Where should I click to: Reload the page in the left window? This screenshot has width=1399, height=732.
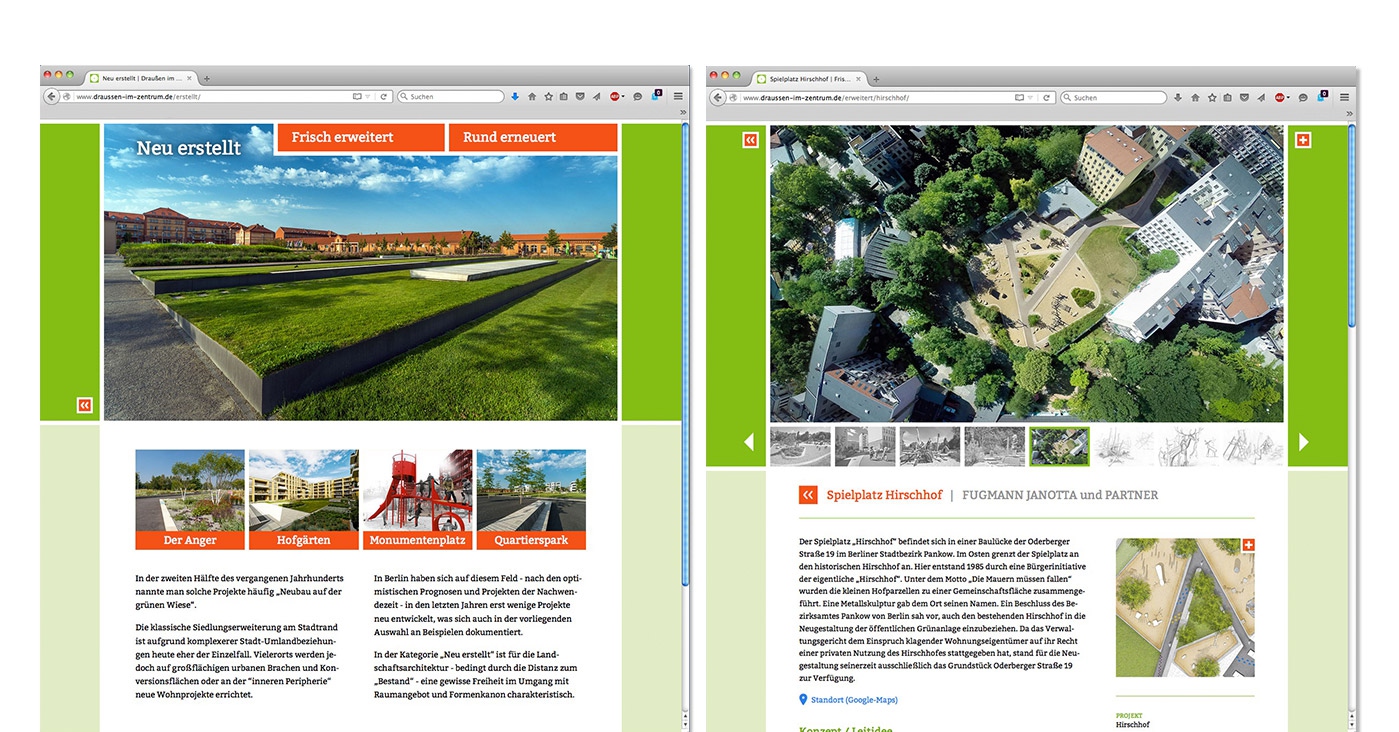coord(384,97)
